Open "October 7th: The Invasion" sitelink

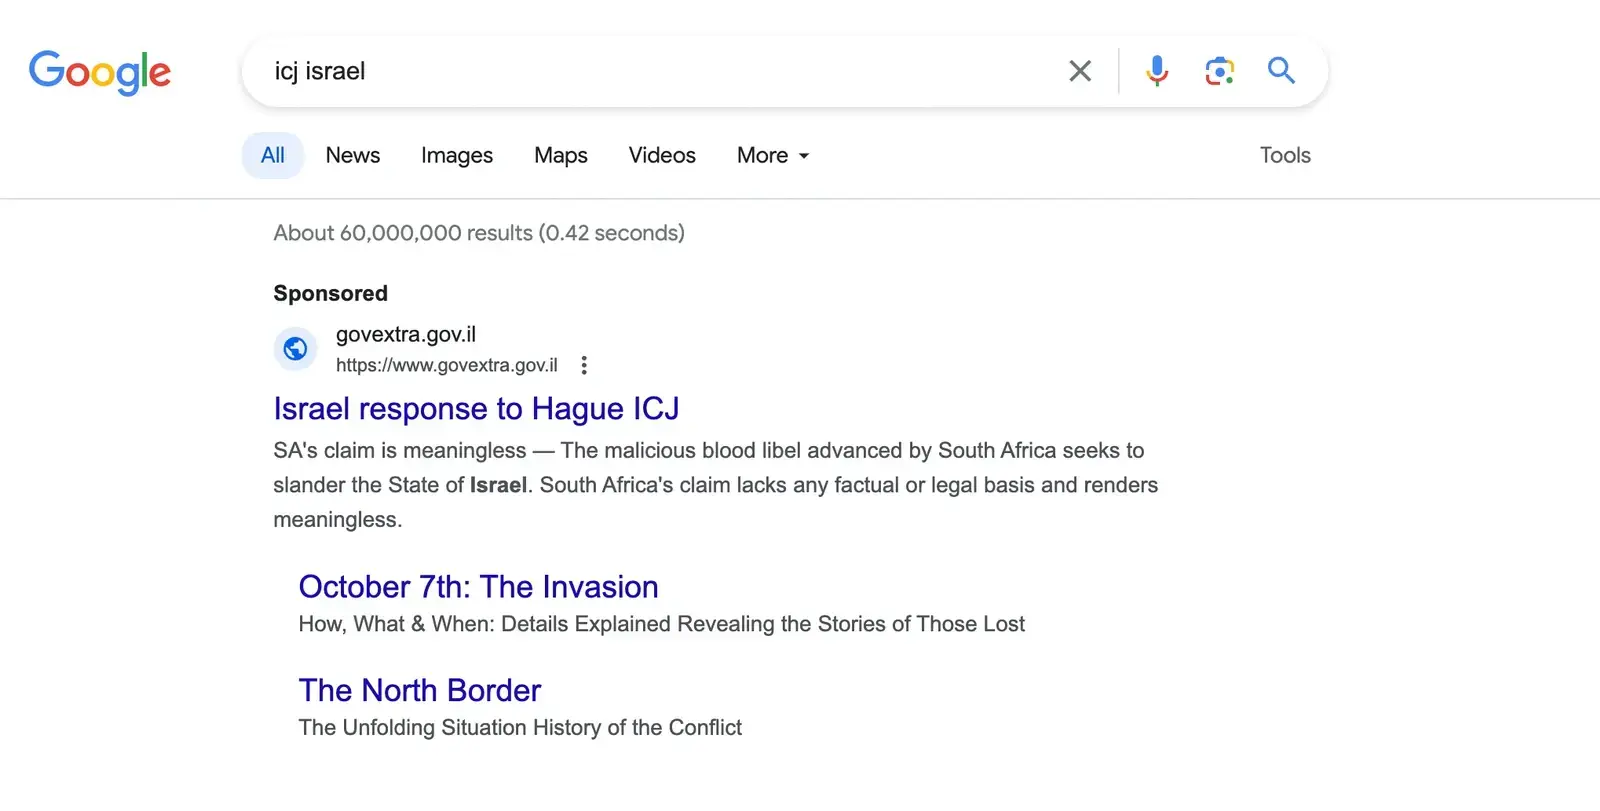[x=478, y=587]
